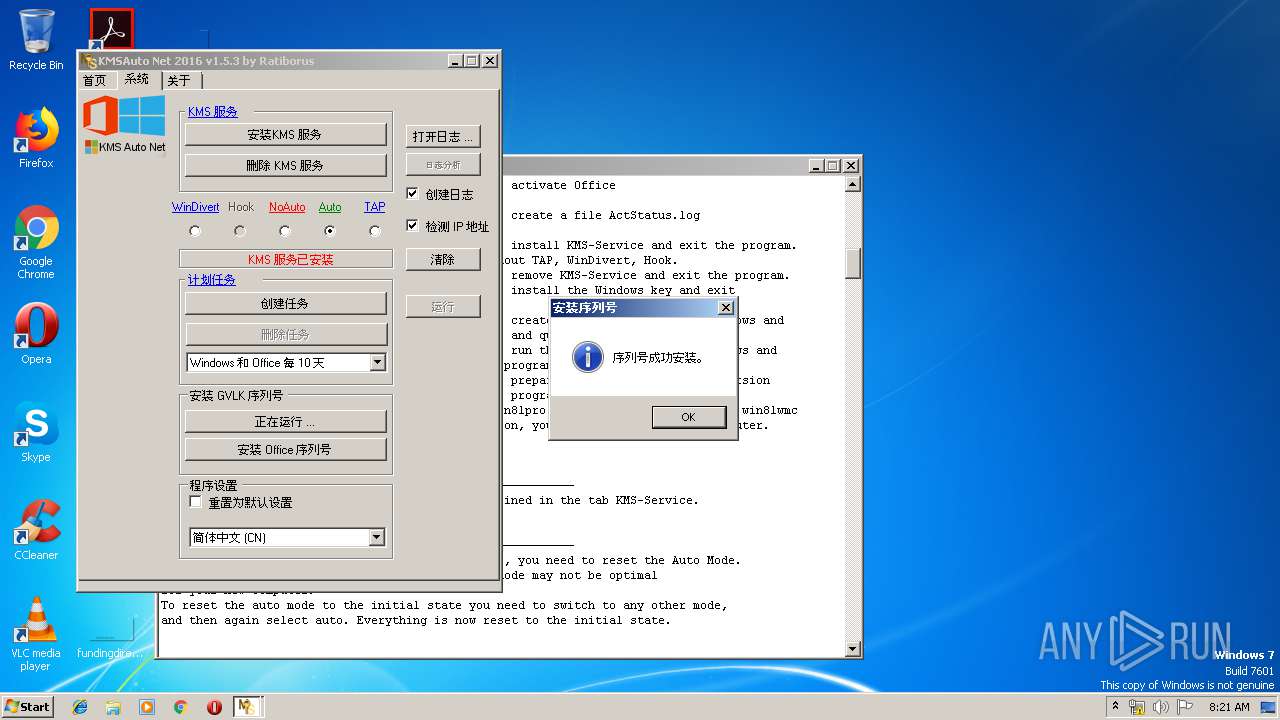This screenshot has height=720, width=1280.
Task: Show hidden system tray icons
Action: [x=1115, y=706]
